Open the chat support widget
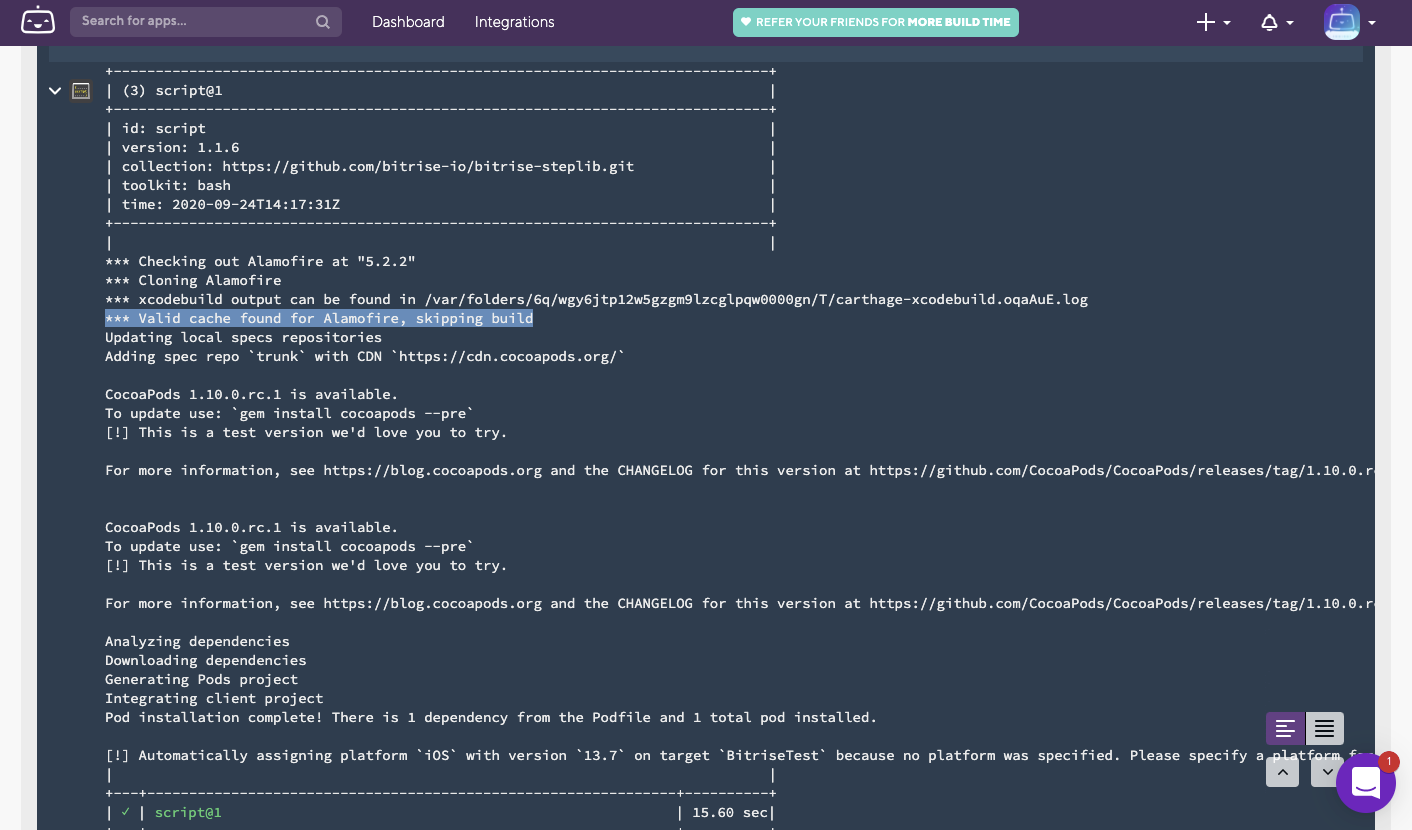This screenshot has width=1412, height=830. [x=1366, y=783]
